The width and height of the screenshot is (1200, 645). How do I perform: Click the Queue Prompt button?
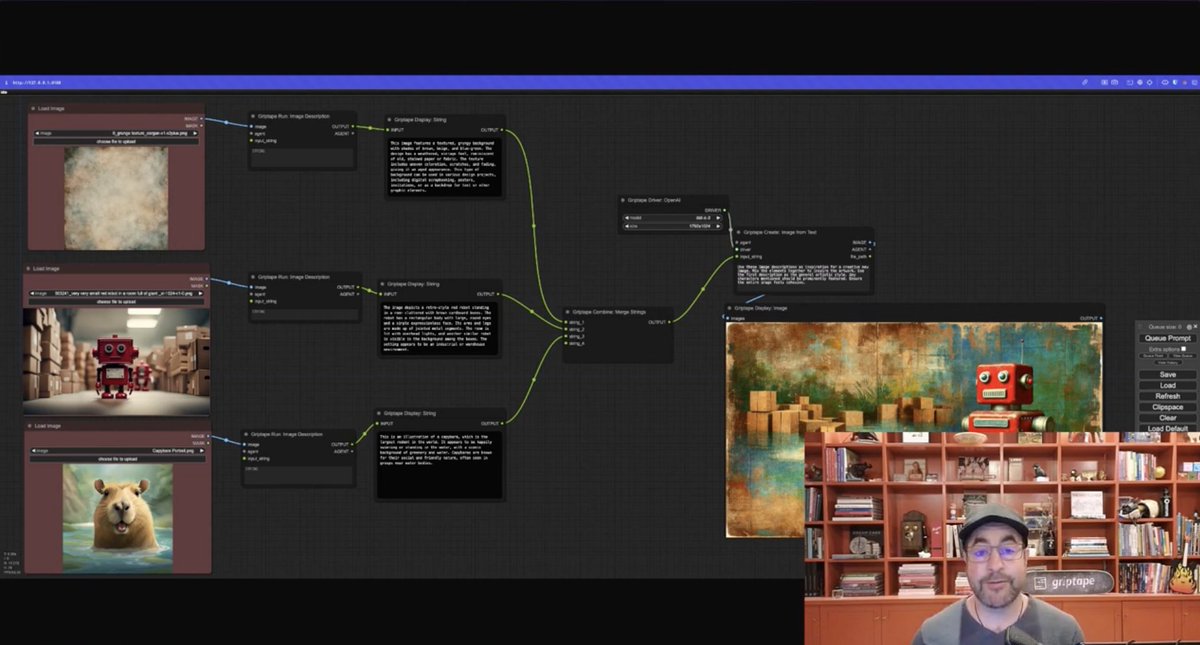coord(1167,338)
